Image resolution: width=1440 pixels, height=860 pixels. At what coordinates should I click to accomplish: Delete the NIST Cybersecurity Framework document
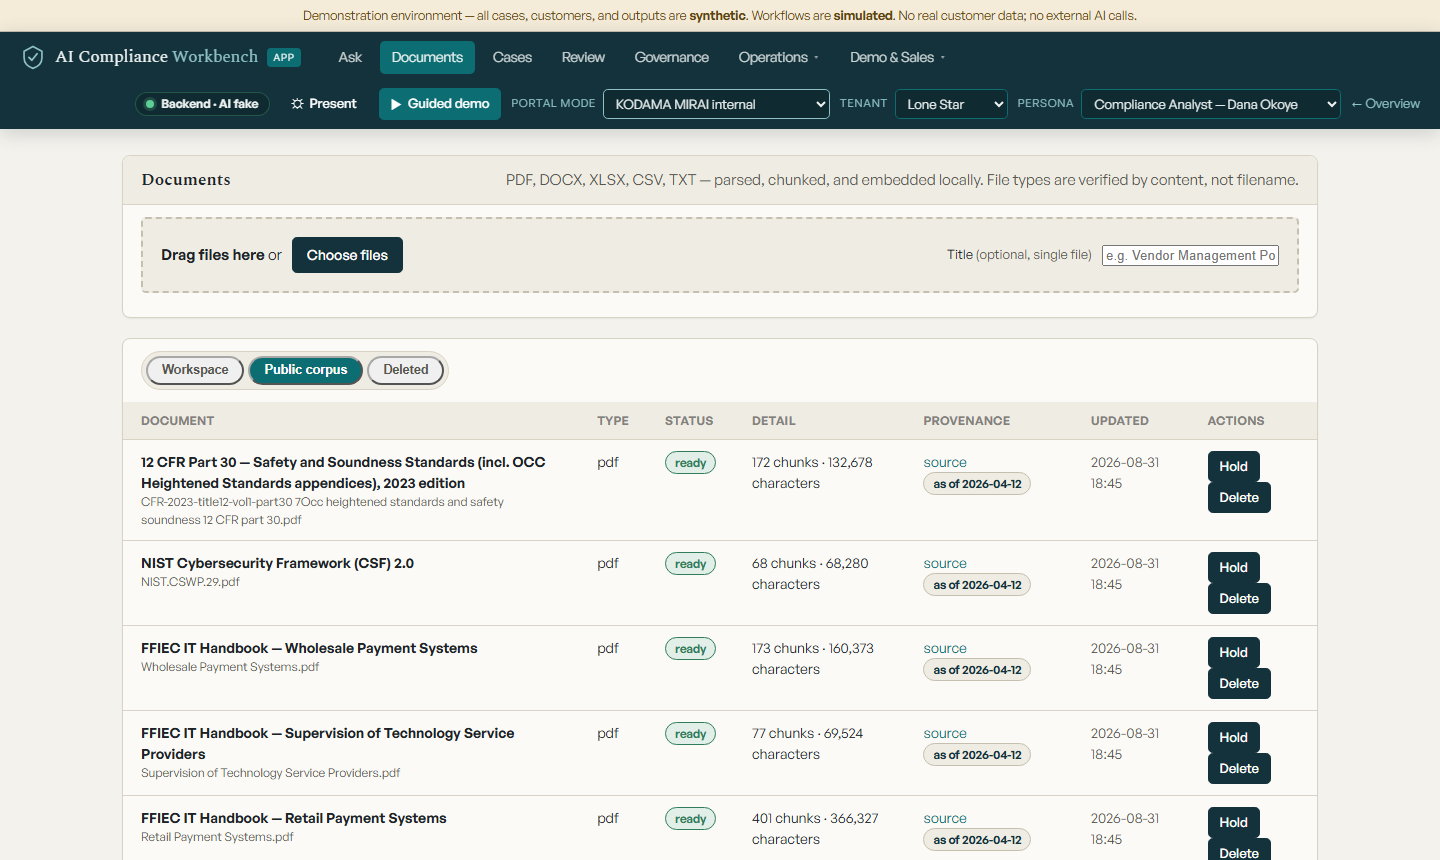(1239, 599)
